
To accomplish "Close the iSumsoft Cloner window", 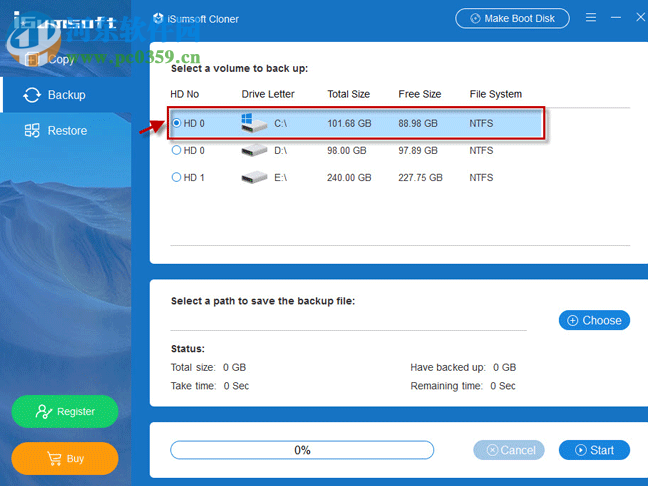I will pos(640,17).
